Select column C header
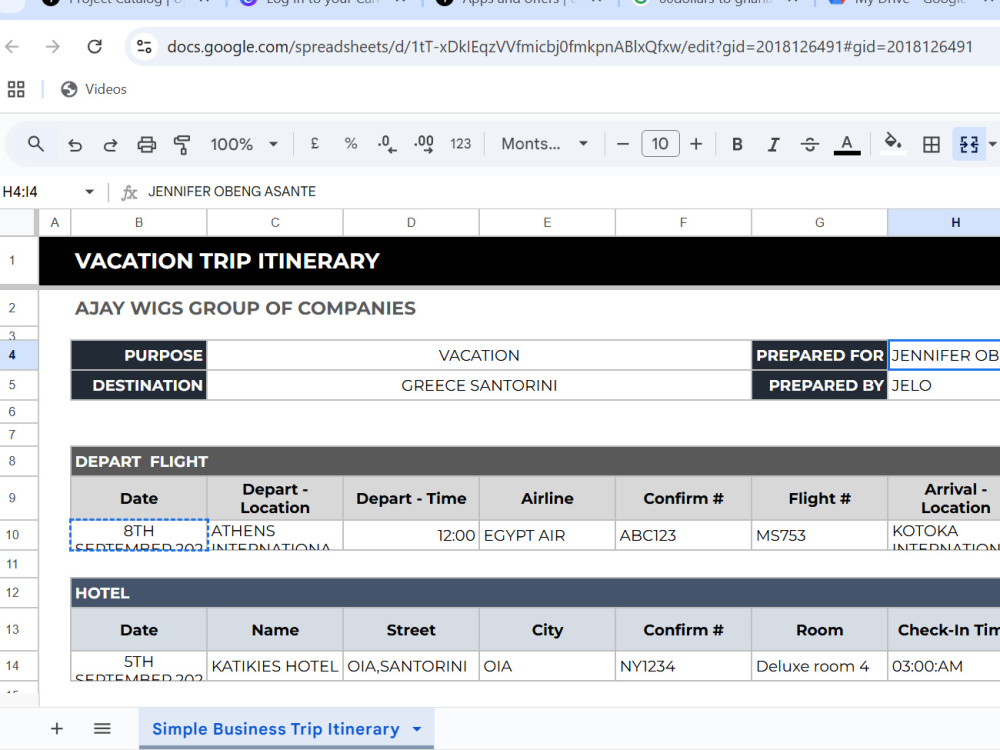Screen dimensions: 1000x750 click(x=275, y=223)
